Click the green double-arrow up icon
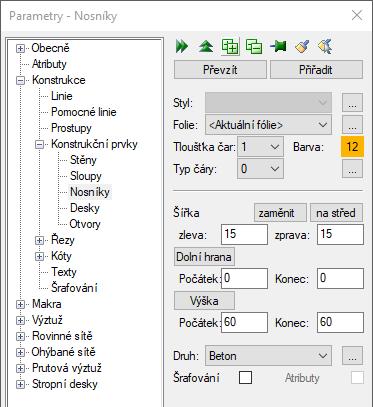 (x=206, y=46)
